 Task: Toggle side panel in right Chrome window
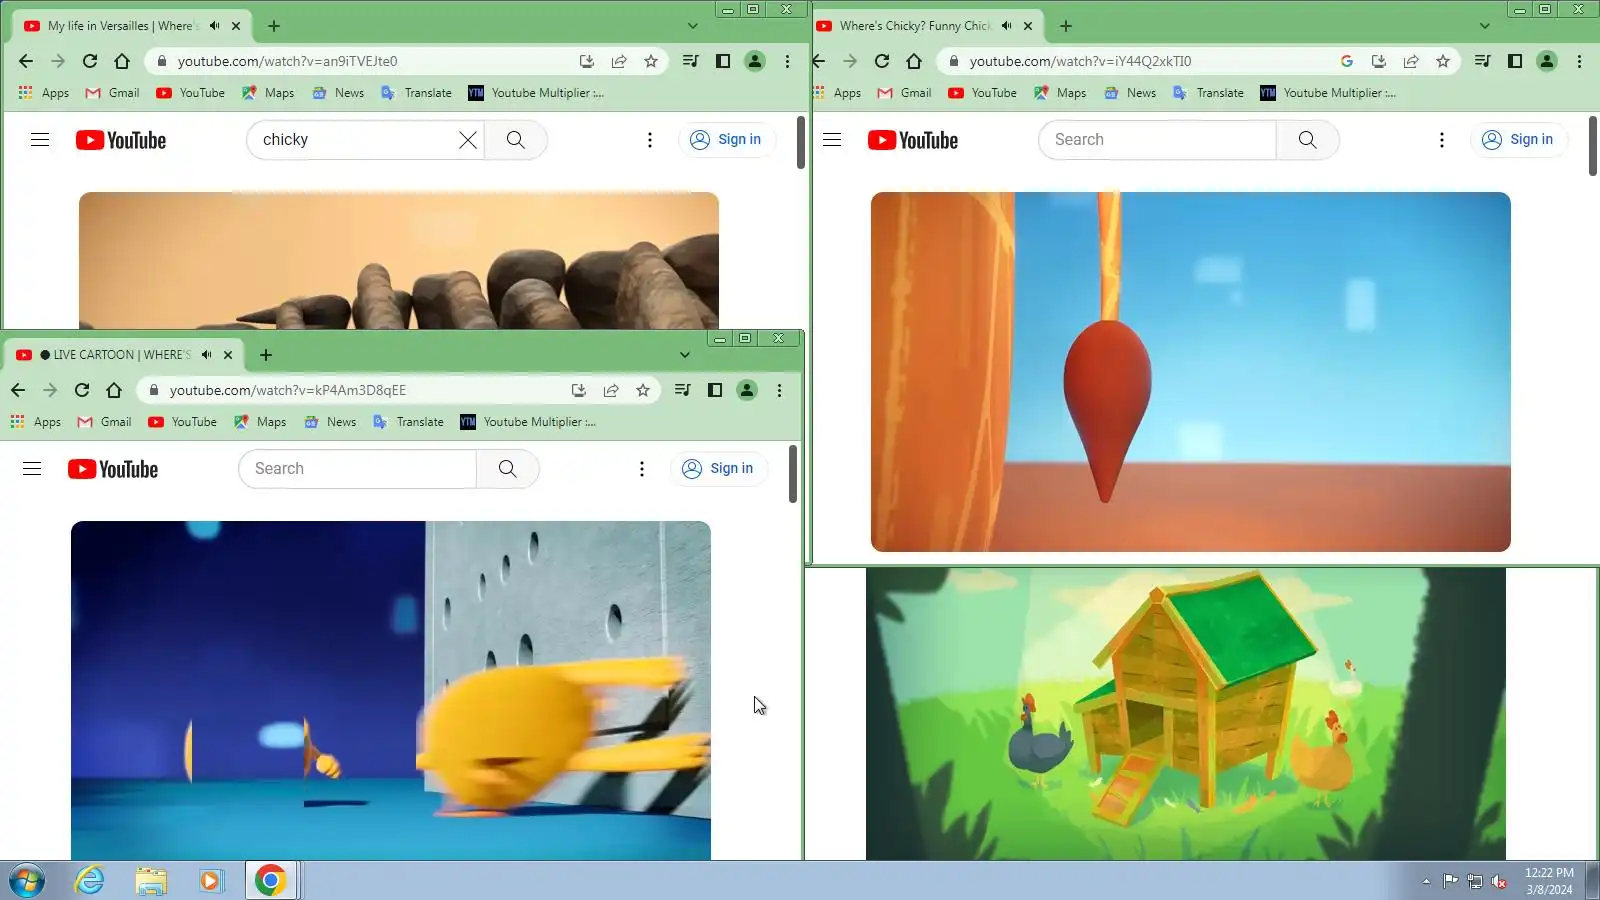[1515, 61]
